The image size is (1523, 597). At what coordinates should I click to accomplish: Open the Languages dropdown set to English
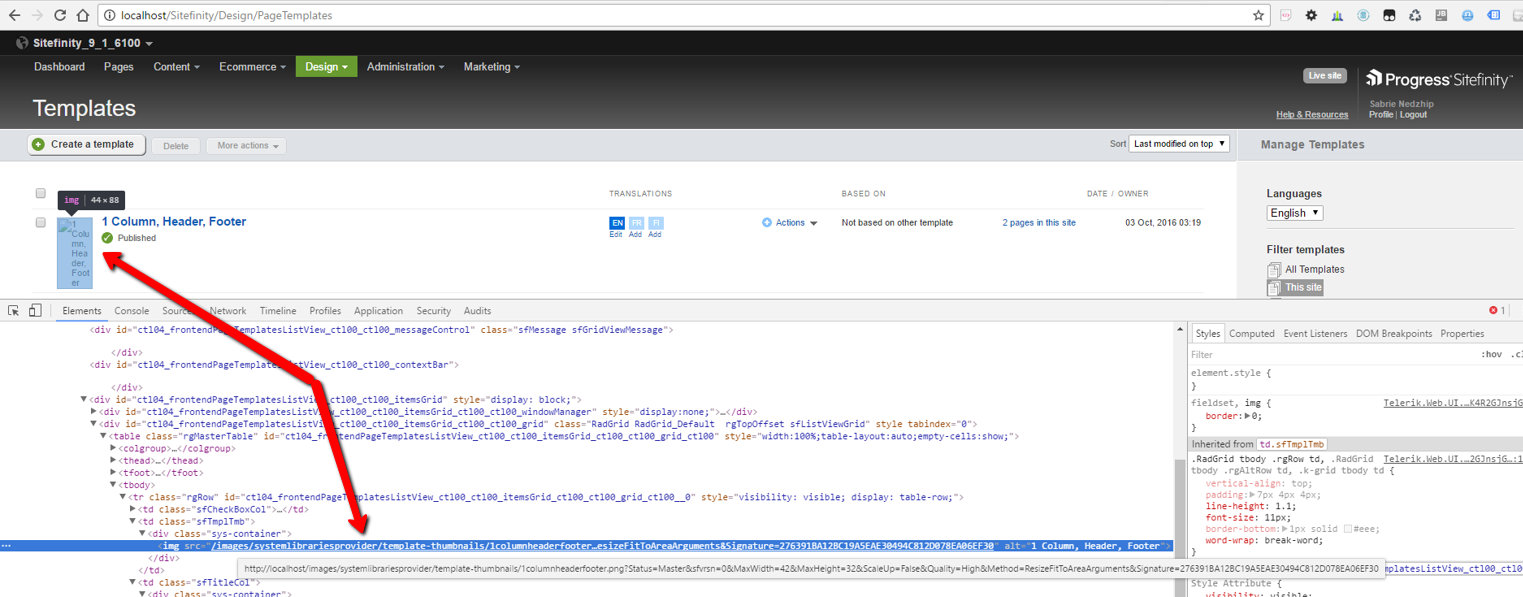pyautogui.click(x=1295, y=213)
